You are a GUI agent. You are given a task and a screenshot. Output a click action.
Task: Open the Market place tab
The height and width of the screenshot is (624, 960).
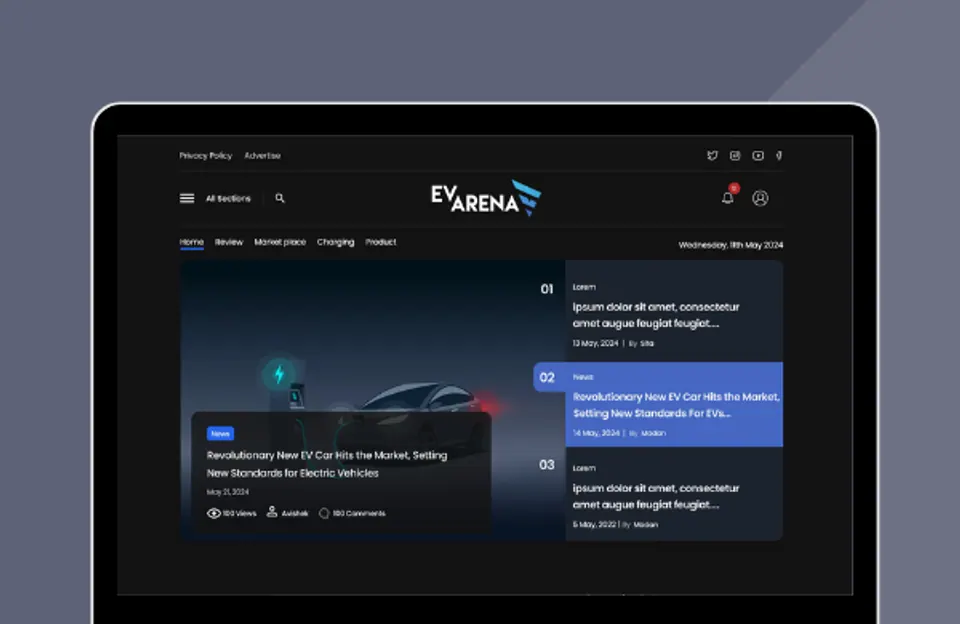click(280, 242)
